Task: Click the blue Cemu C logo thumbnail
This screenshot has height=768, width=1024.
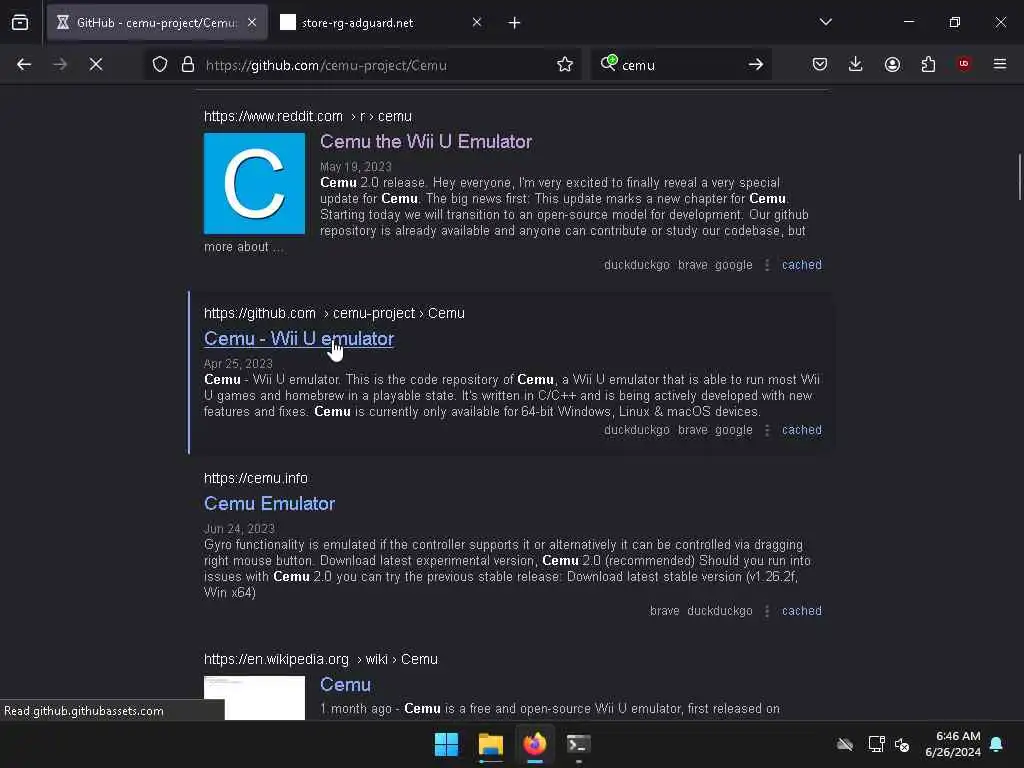Action: (254, 184)
